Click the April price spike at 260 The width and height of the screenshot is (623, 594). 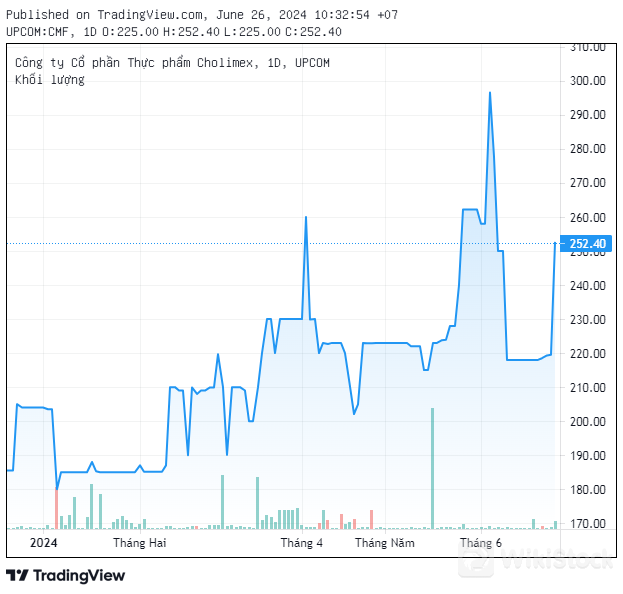[x=305, y=217]
